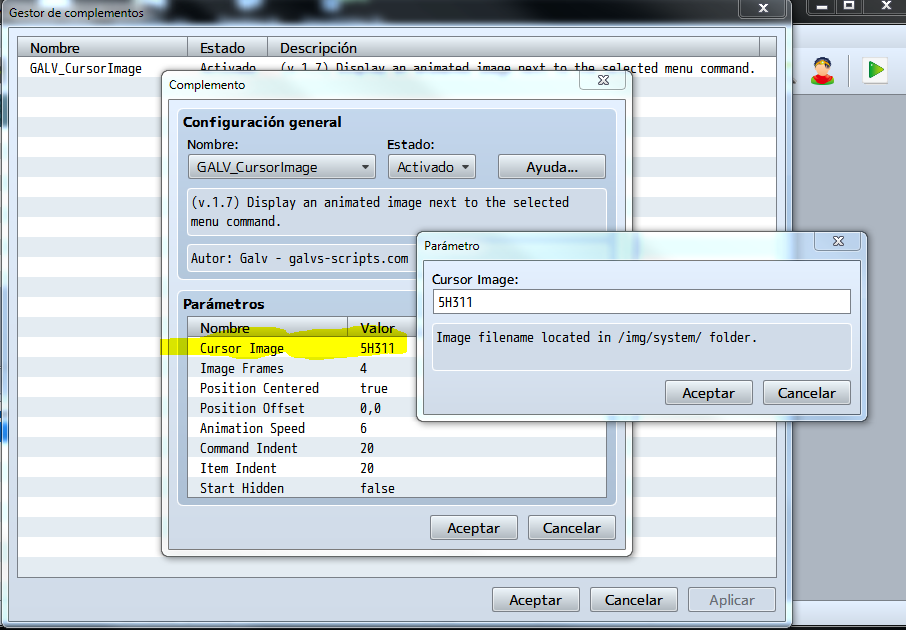The width and height of the screenshot is (906, 630).
Task: Sort plugins by the Nombre column header
Action: 51,47
